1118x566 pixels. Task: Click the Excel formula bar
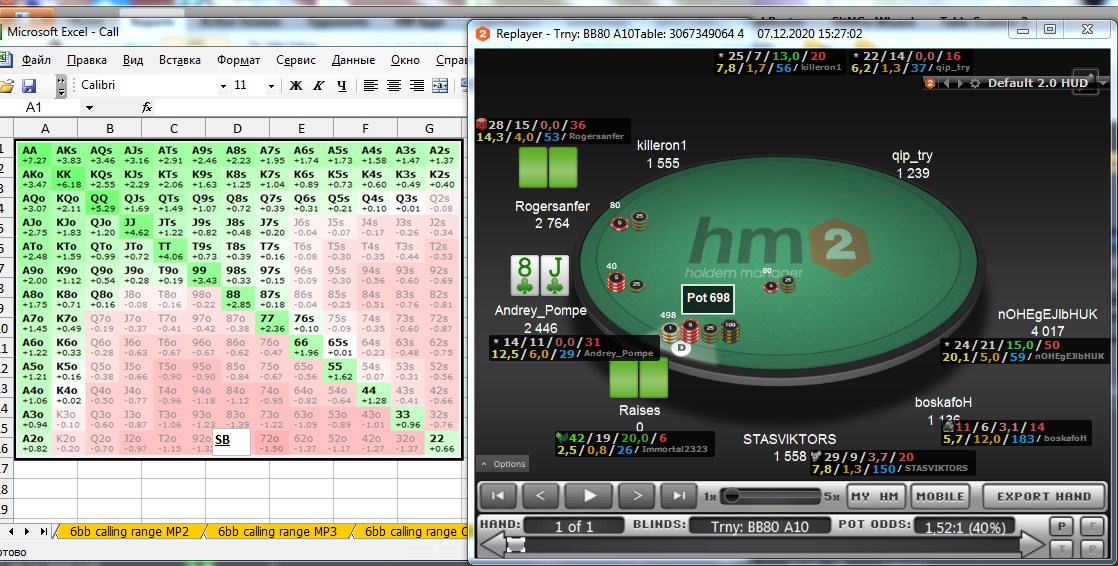(x=310, y=107)
